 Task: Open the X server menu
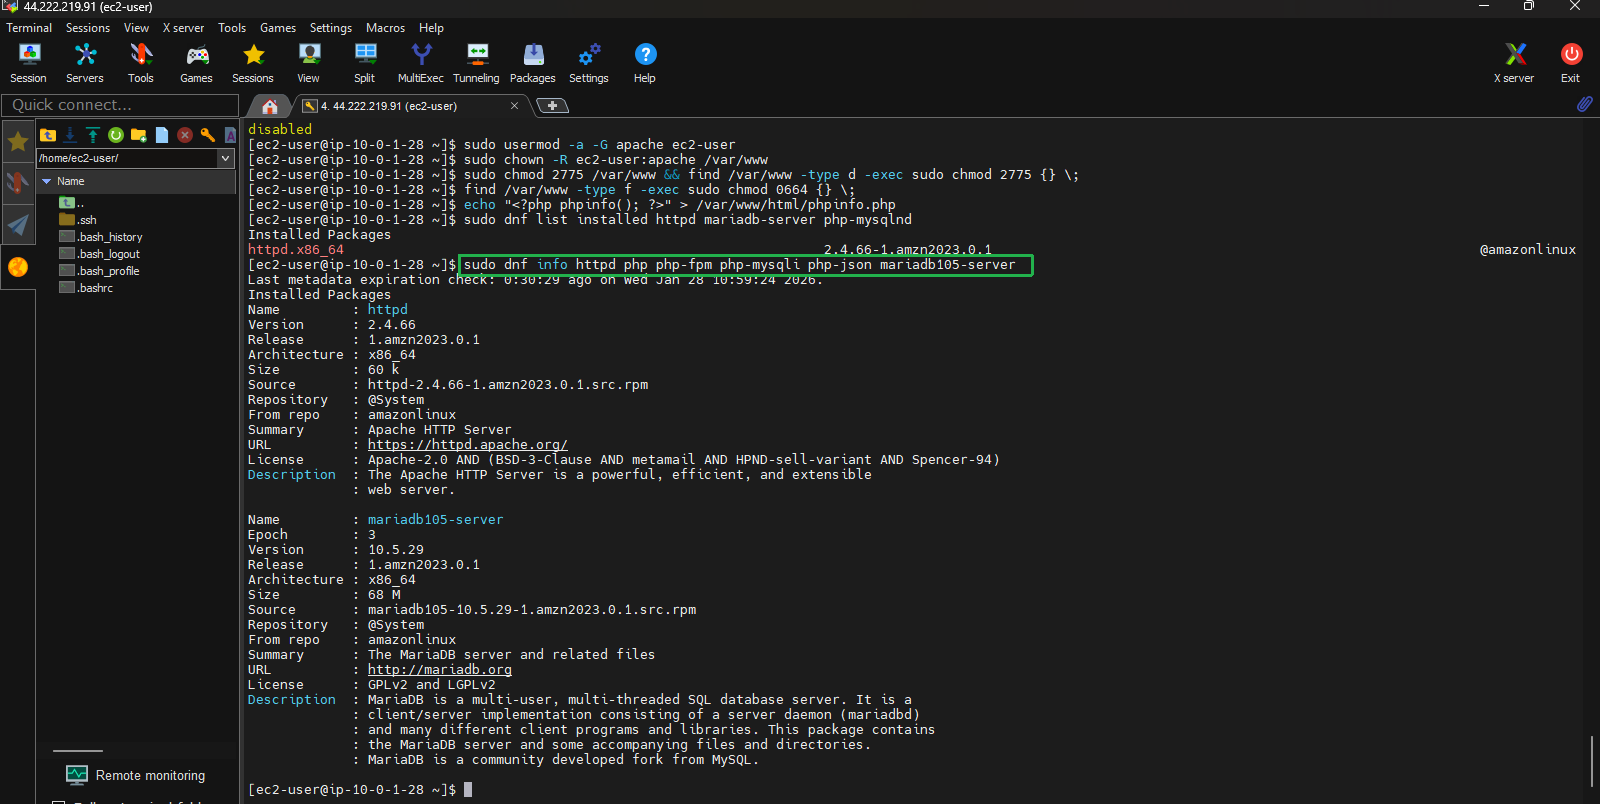[183, 28]
